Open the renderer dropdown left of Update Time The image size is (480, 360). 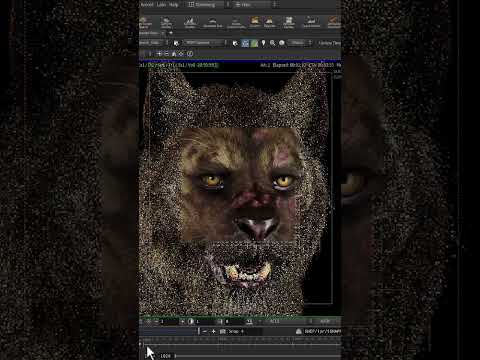[x=300, y=43]
